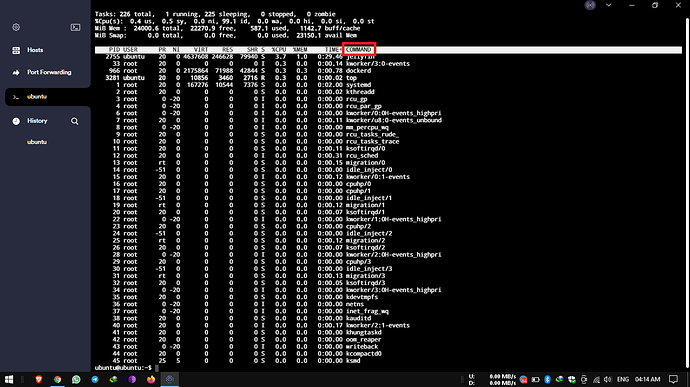690x387 pixels.
Task: Expand the chevron next to the avatar
Action: click(609, 5)
